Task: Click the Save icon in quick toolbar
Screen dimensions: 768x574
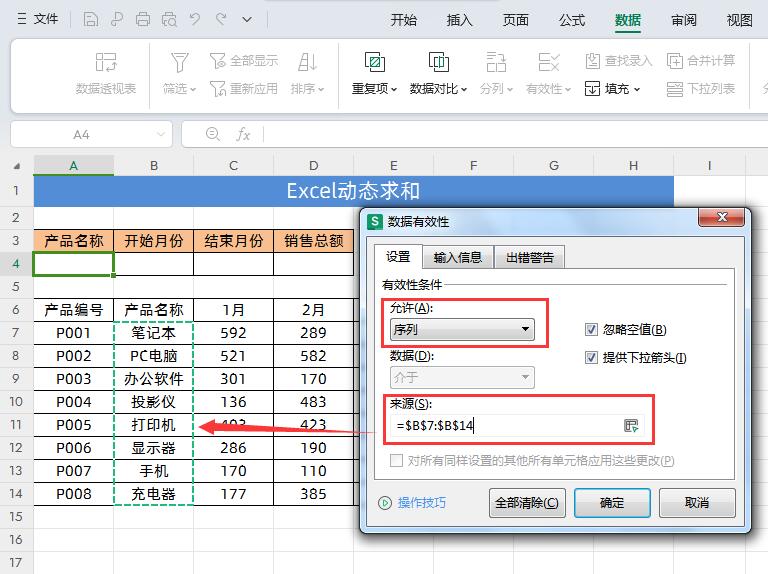Action: (91, 20)
